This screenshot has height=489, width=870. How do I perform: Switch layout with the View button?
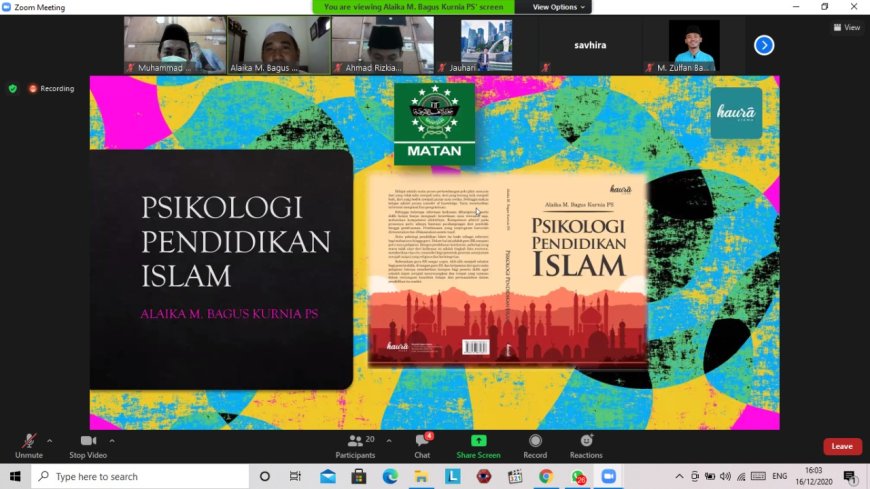(847, 27)
